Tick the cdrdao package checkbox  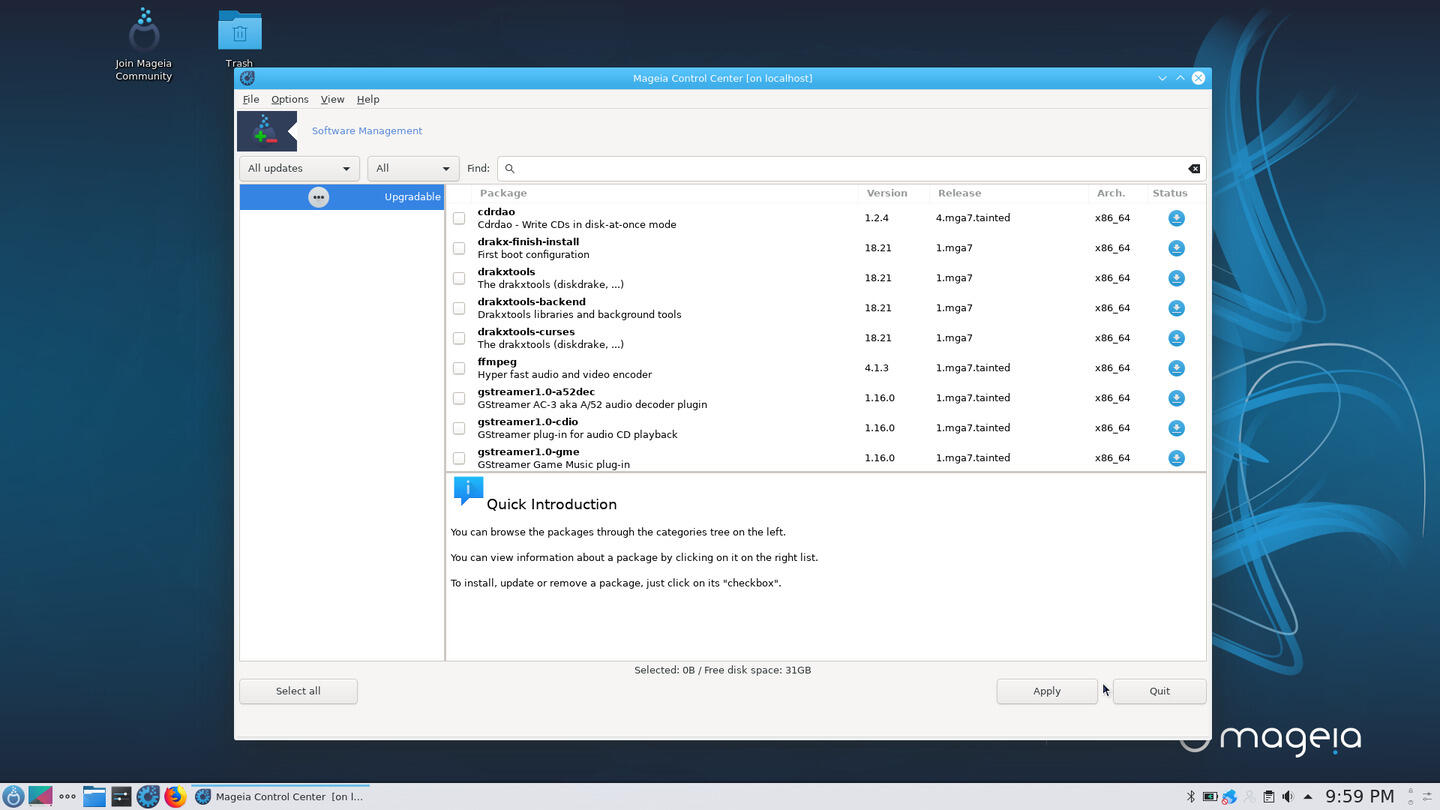pos(459,218)
